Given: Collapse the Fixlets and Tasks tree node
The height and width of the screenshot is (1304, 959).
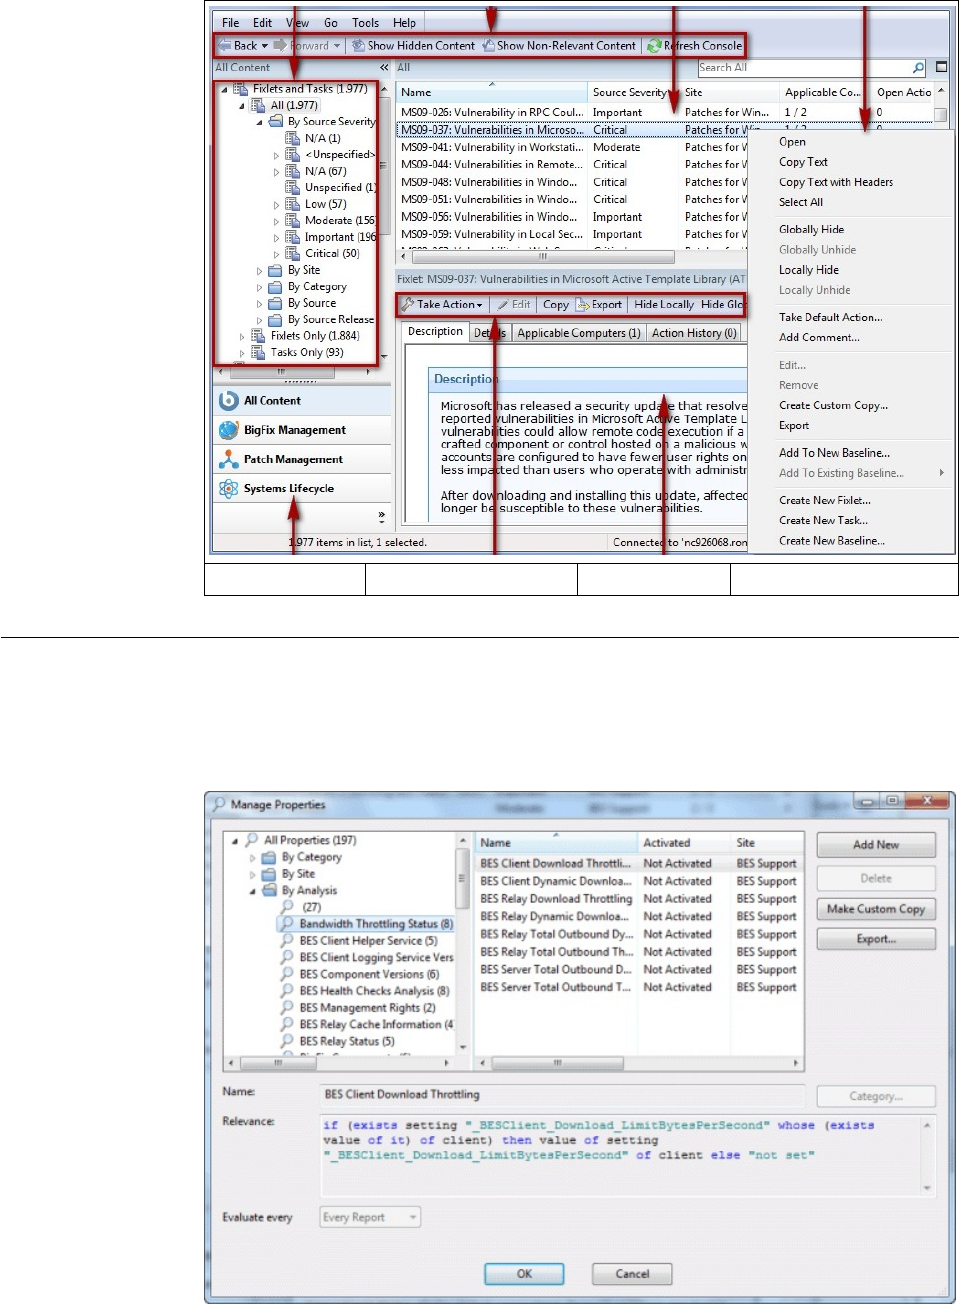Looking at the screenshot, I should [224, 89].
